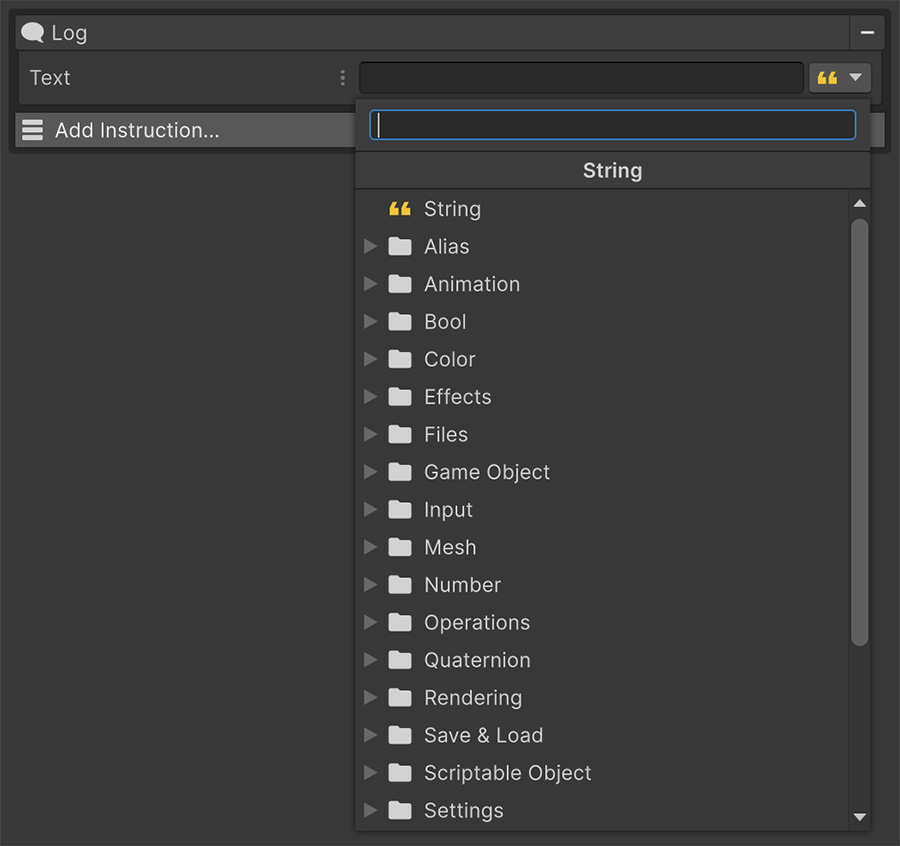
Task: Click the Operations folder icon
Action: point(400,623)
